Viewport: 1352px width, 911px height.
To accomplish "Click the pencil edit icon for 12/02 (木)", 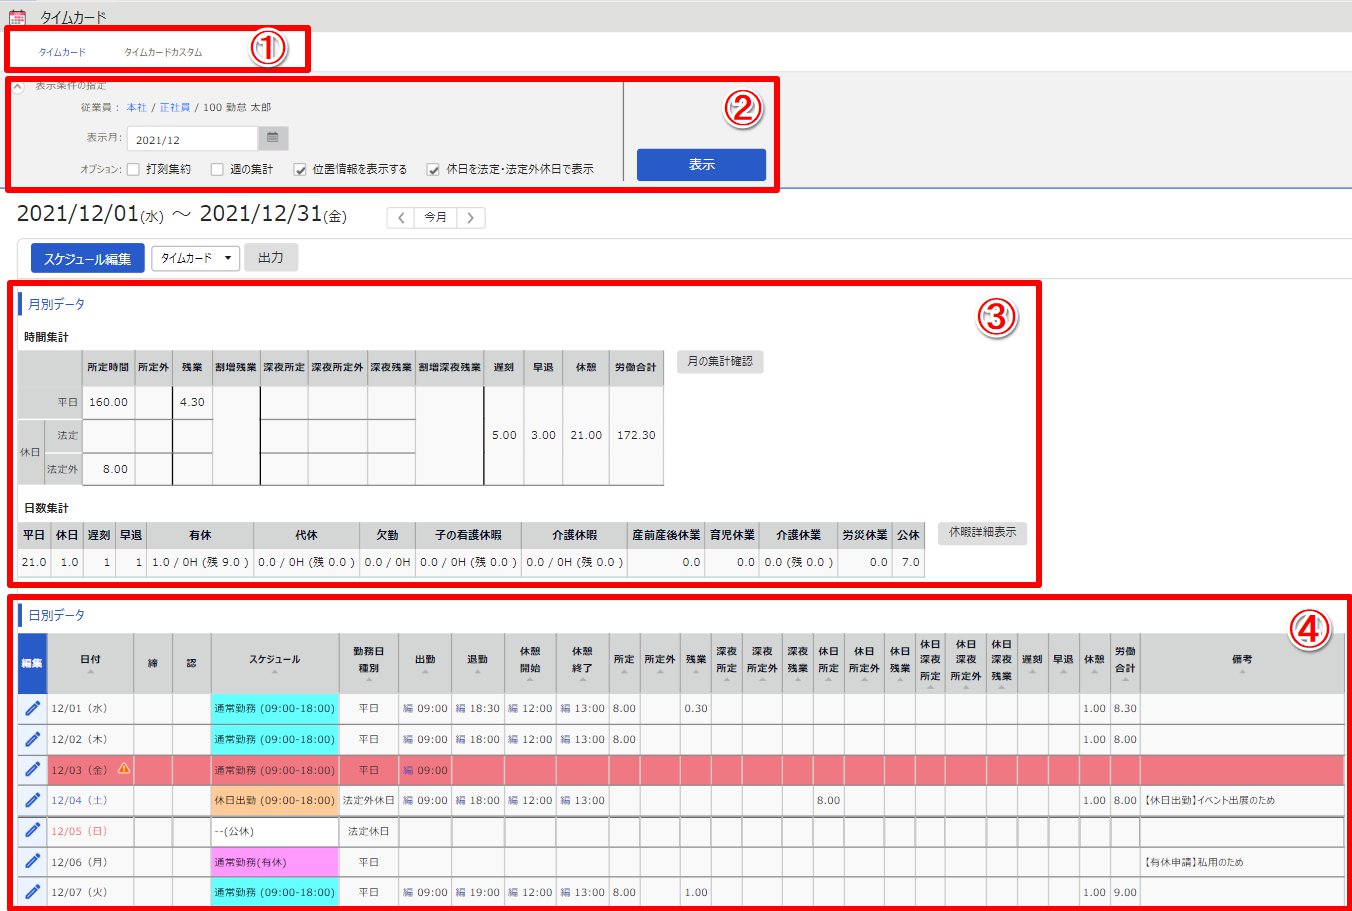I will click(32, 739).
